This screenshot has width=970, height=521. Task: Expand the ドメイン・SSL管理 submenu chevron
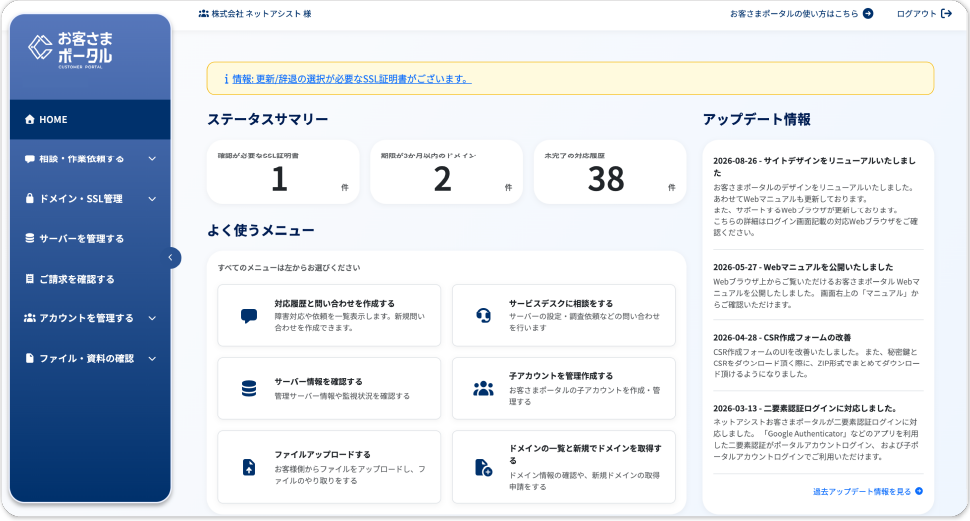pos(152,199)
